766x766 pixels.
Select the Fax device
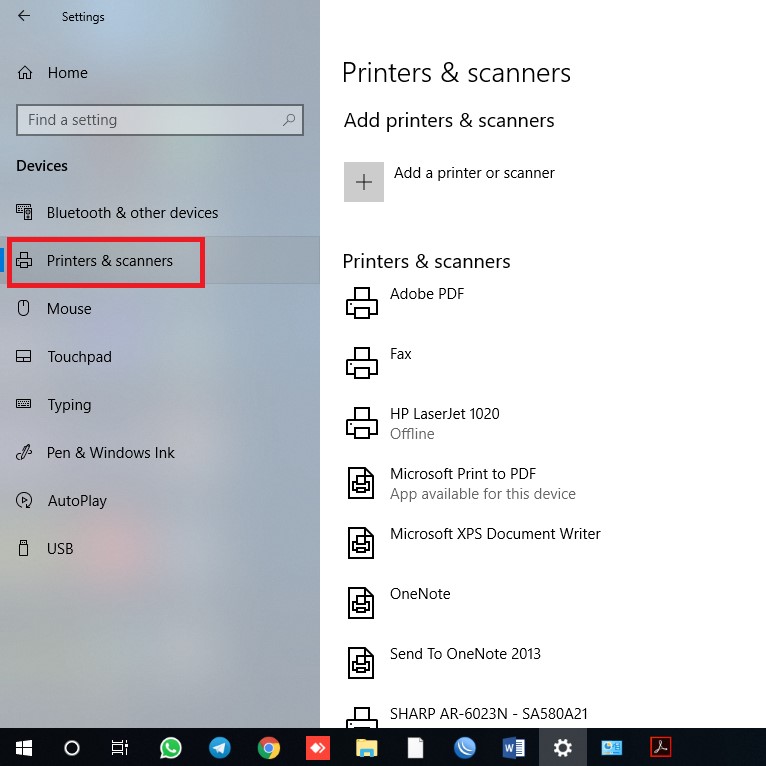[401, 354]
